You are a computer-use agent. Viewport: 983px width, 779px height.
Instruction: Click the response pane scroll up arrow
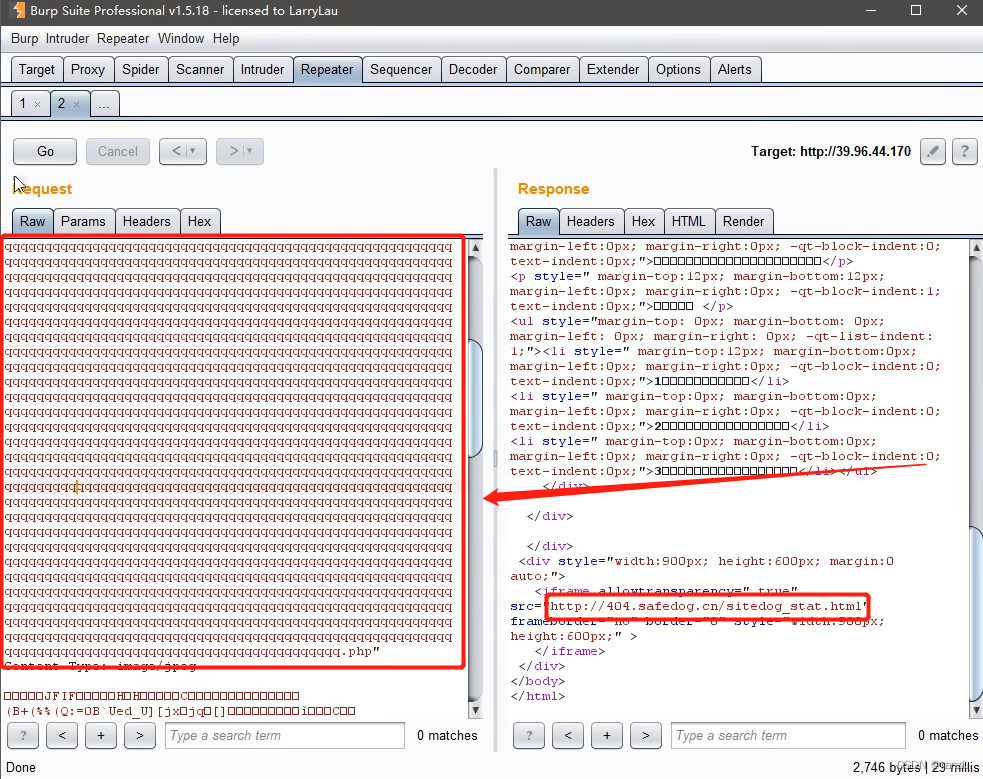click(x=976, y=248)
